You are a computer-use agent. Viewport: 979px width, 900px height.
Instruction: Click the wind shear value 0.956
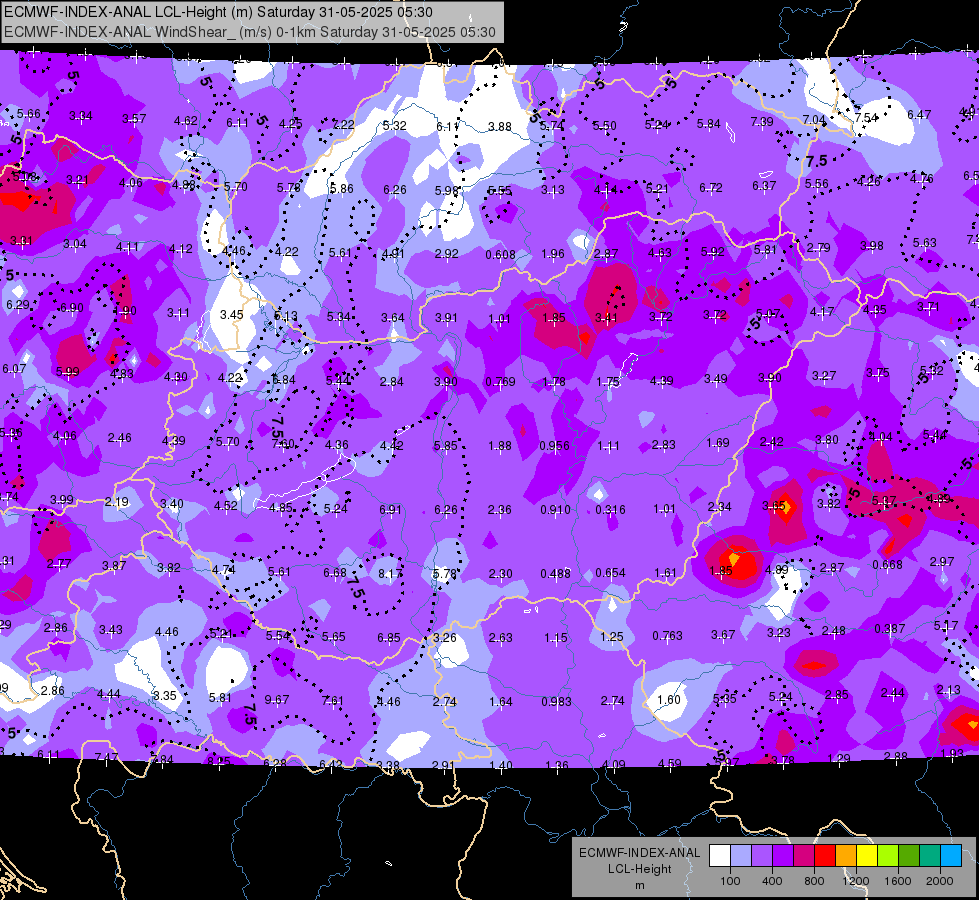tap(554, 445)
